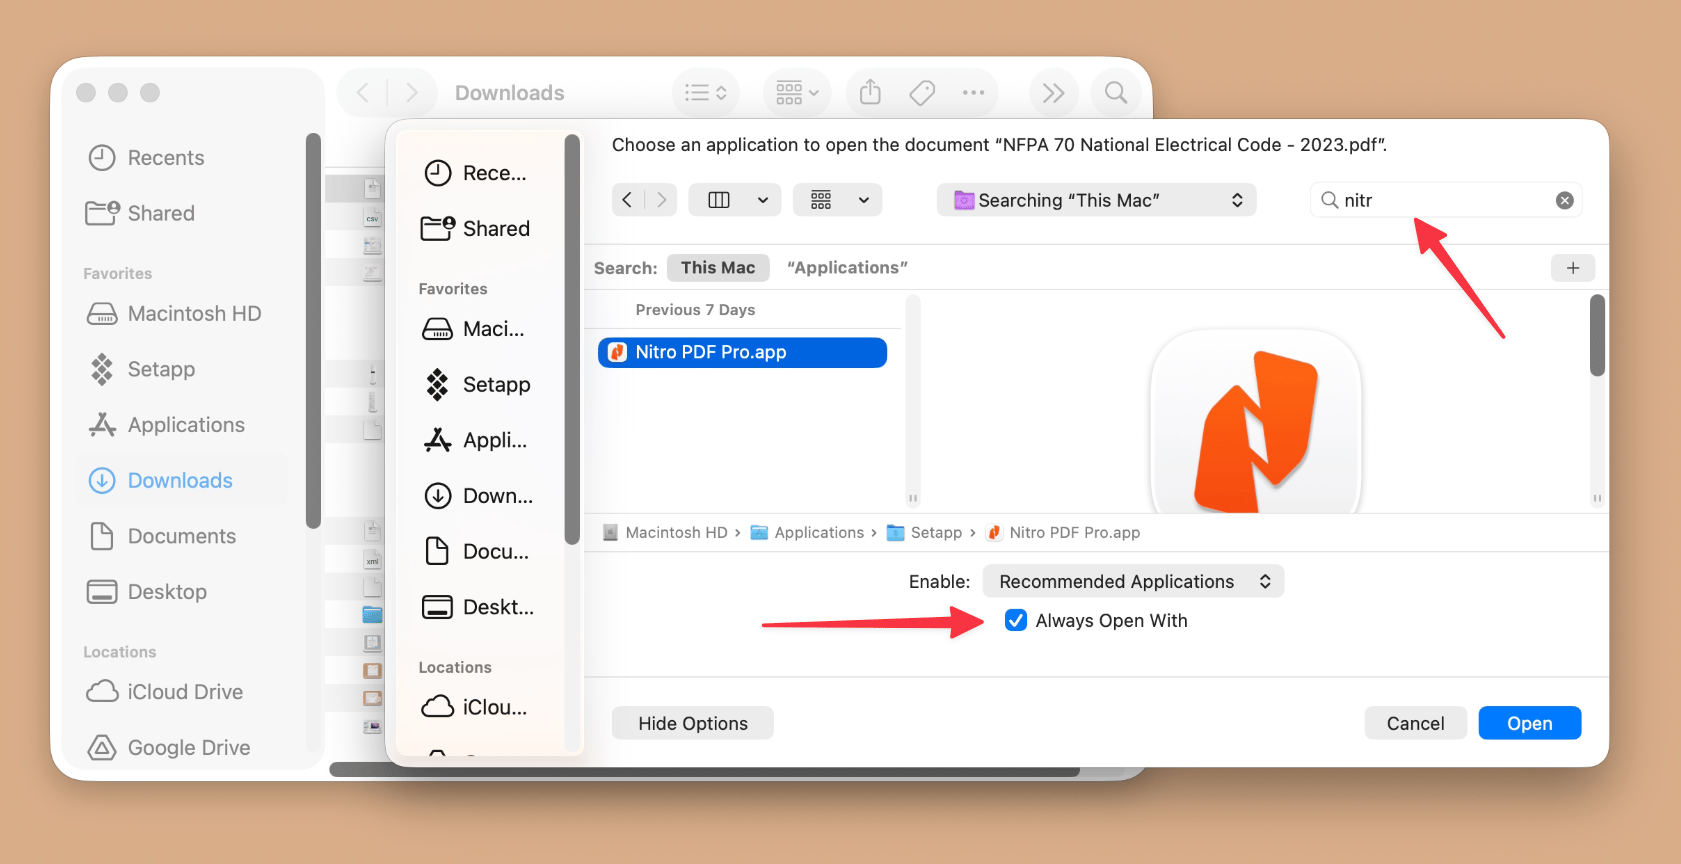Go back in Finder Downloads window
This screenshot has width=1681, height=864.
[363, 93]
